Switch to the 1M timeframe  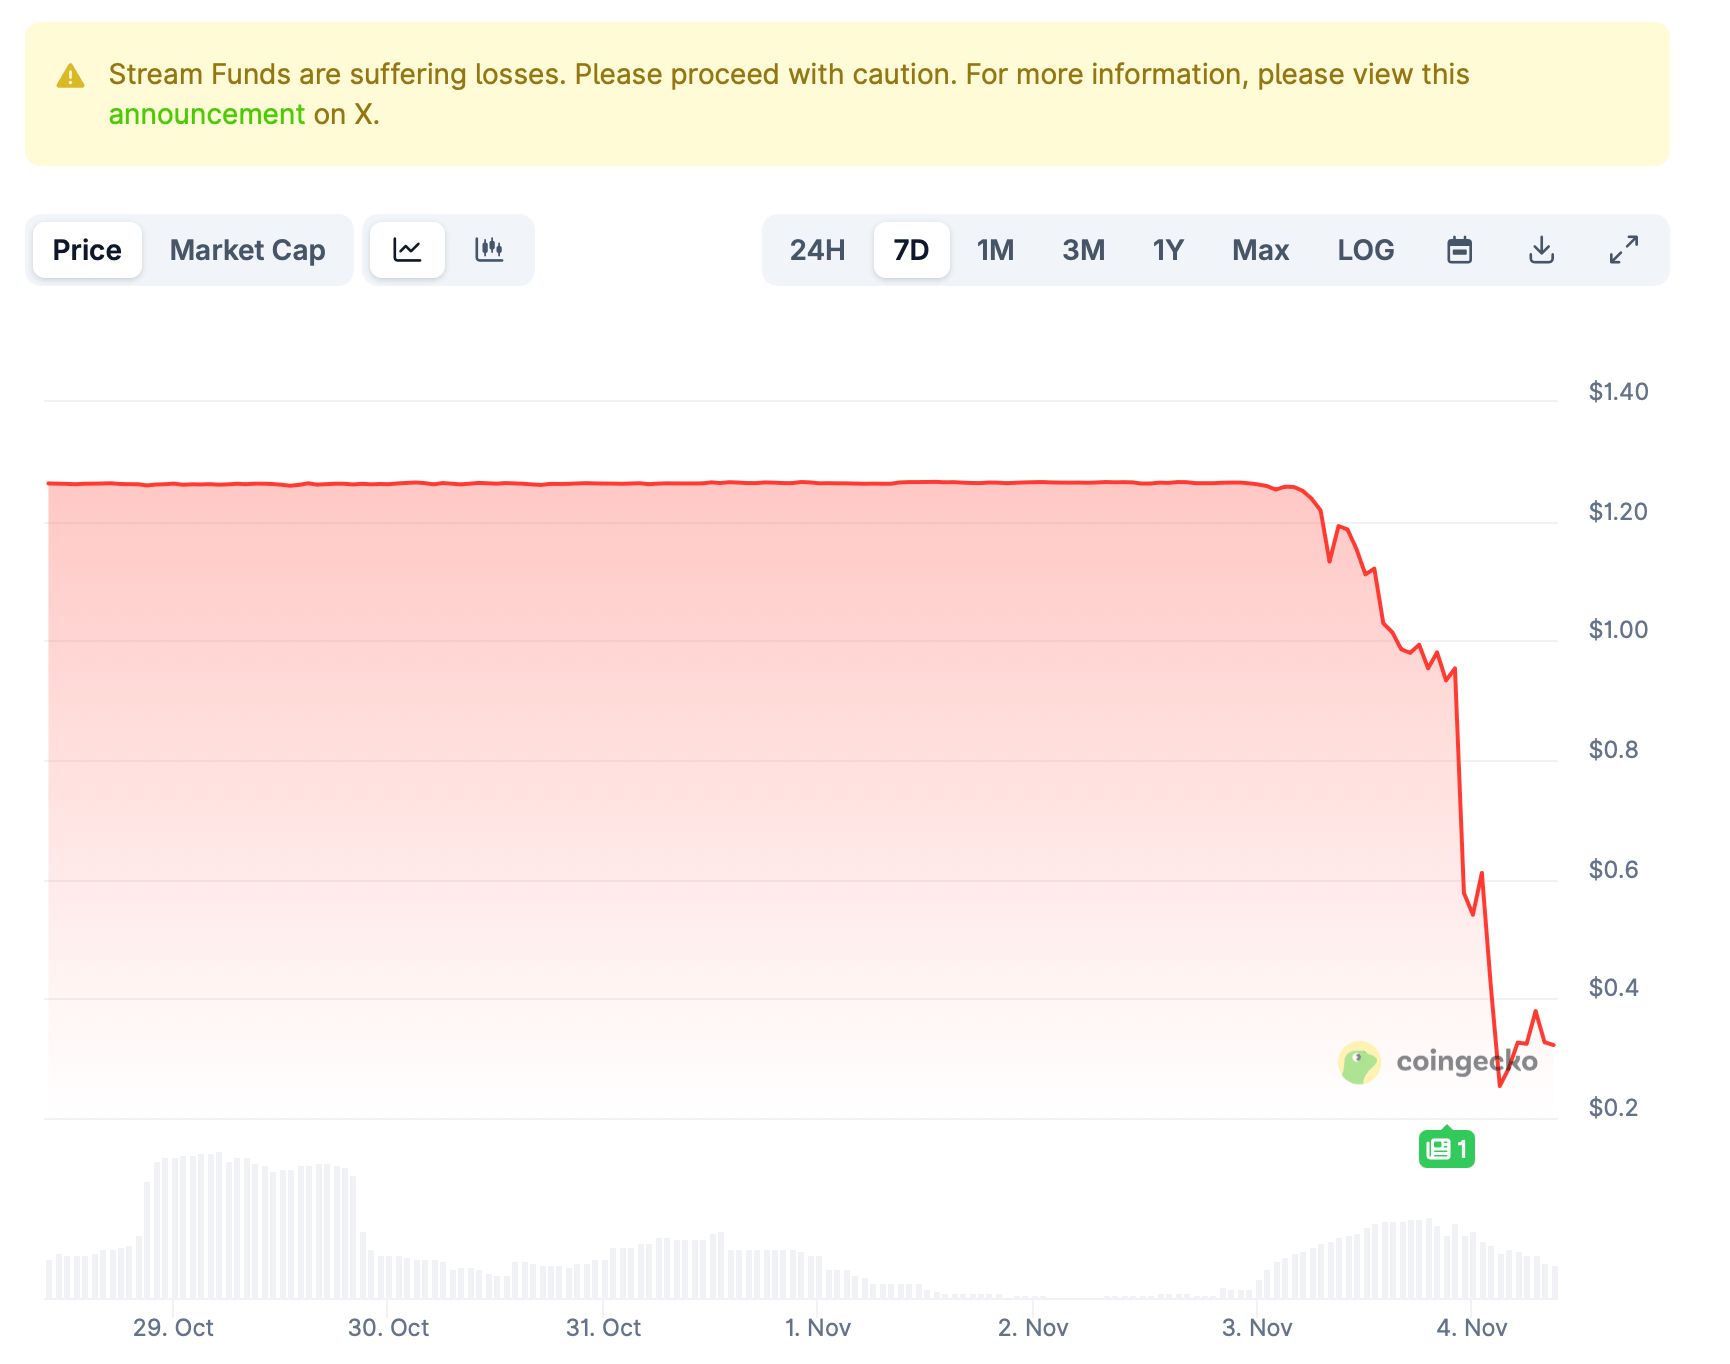pos(995,250)
